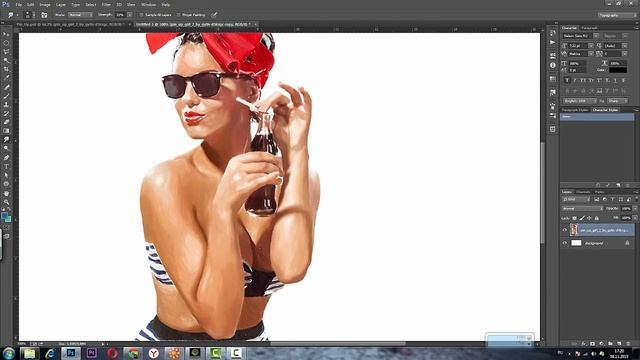Open layer blend mode Normal dropdown
The height and width of the screenshot is (360, 640).
pos(582,209)
